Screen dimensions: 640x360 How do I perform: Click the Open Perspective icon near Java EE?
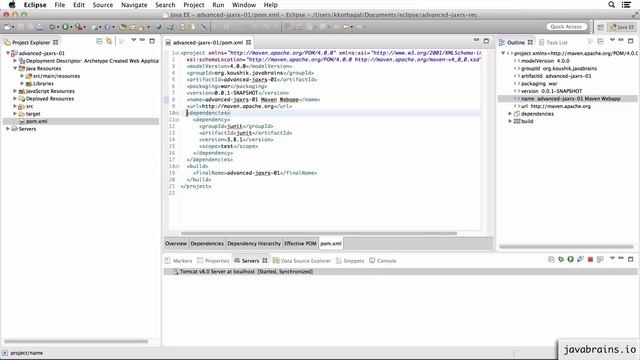pos(600,27)
